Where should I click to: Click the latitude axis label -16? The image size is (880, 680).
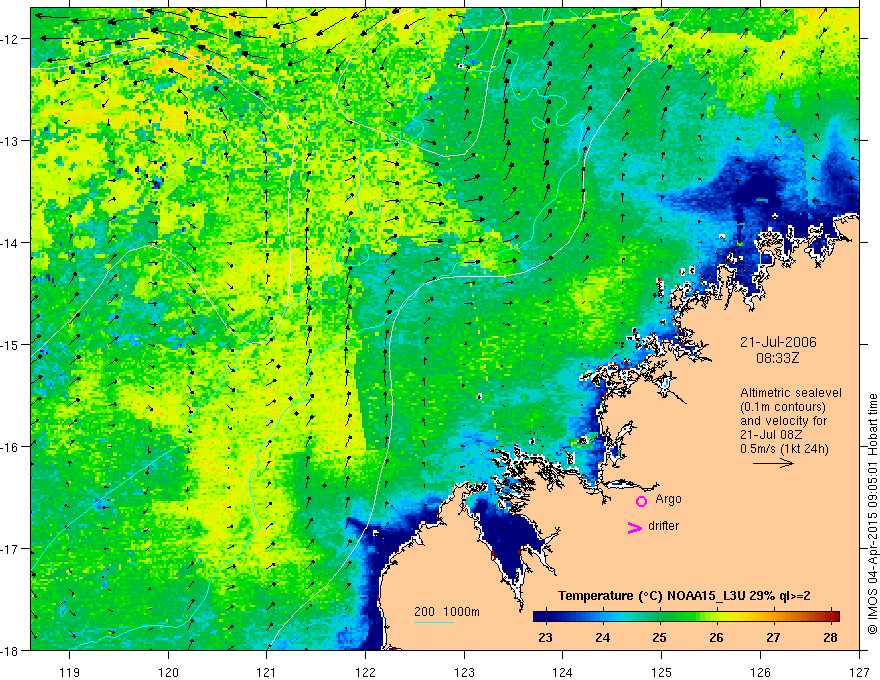click(x=11, y=447)
